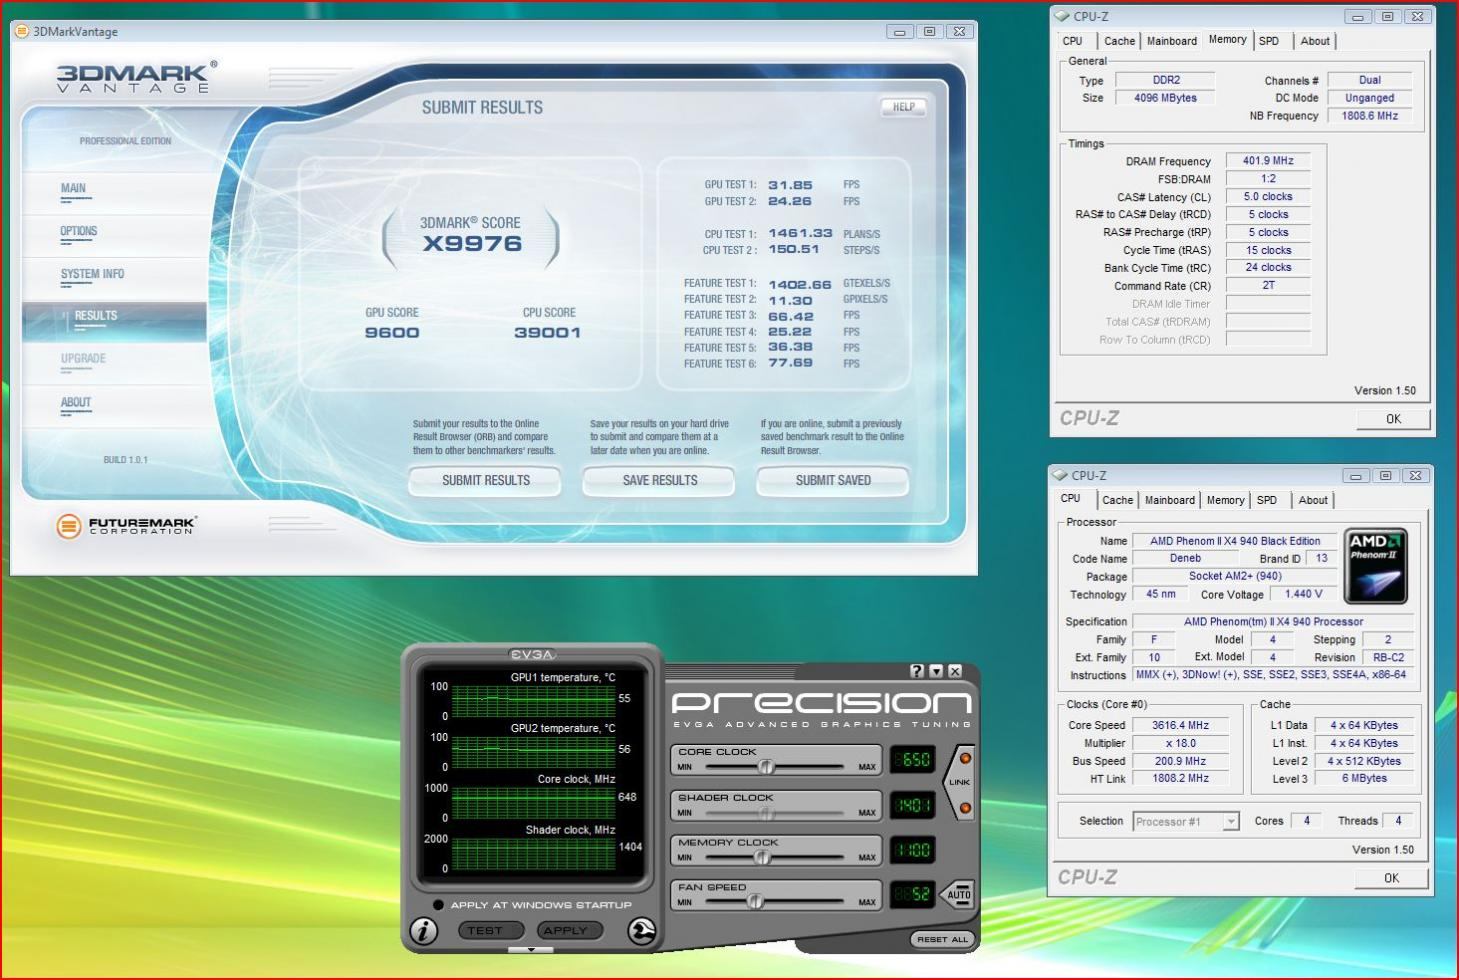Screen dimensions: 1459x980
Task: Switch to Mainboard tab in top CPU-Z window
Action: [x=1172, y=41]
